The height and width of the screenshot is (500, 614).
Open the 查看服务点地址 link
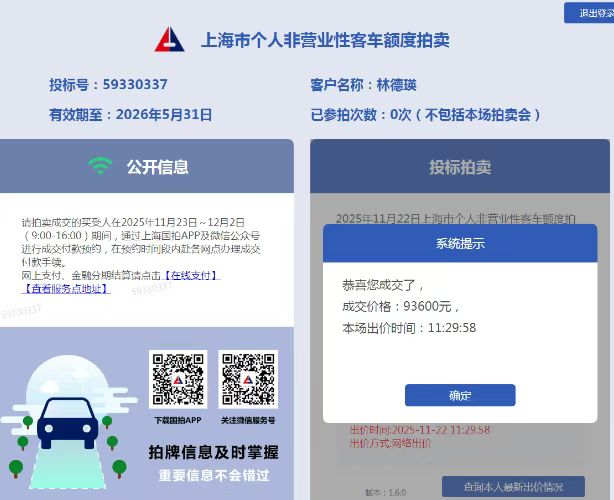66,289
